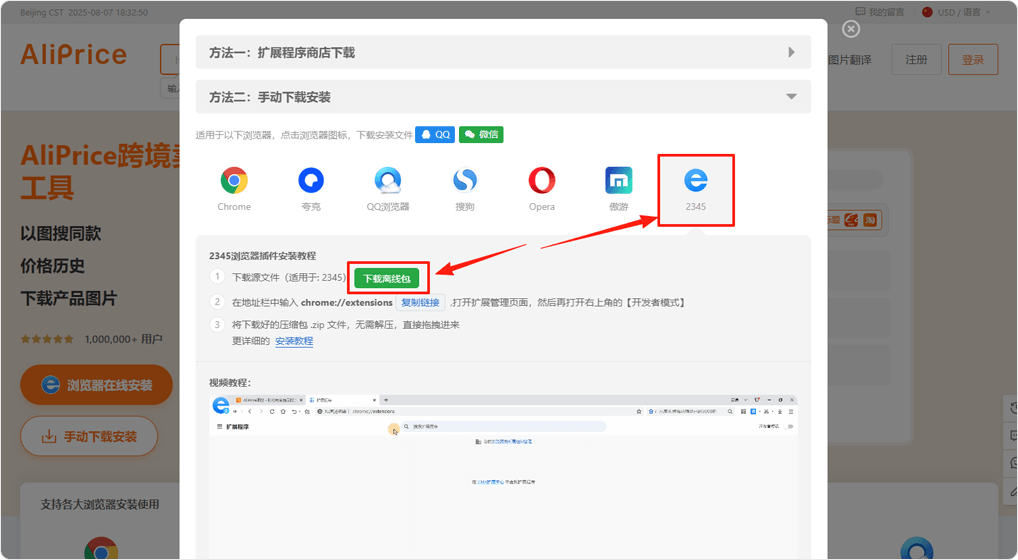Select the 2345 browser icon
Screen dimensions: 1018x560
click(696, 181)
